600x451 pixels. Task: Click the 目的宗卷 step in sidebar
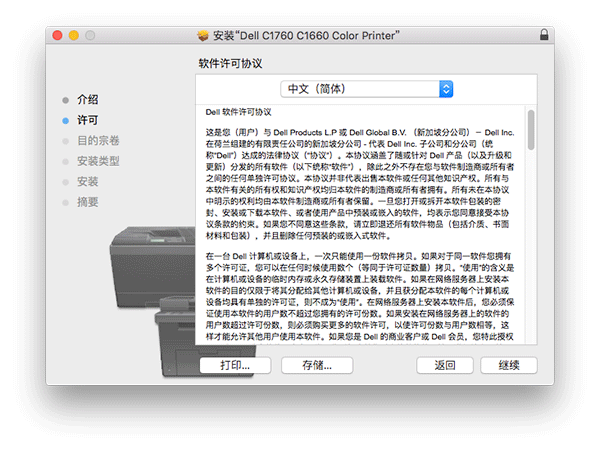pyautogui.click(x=98, y=140)
